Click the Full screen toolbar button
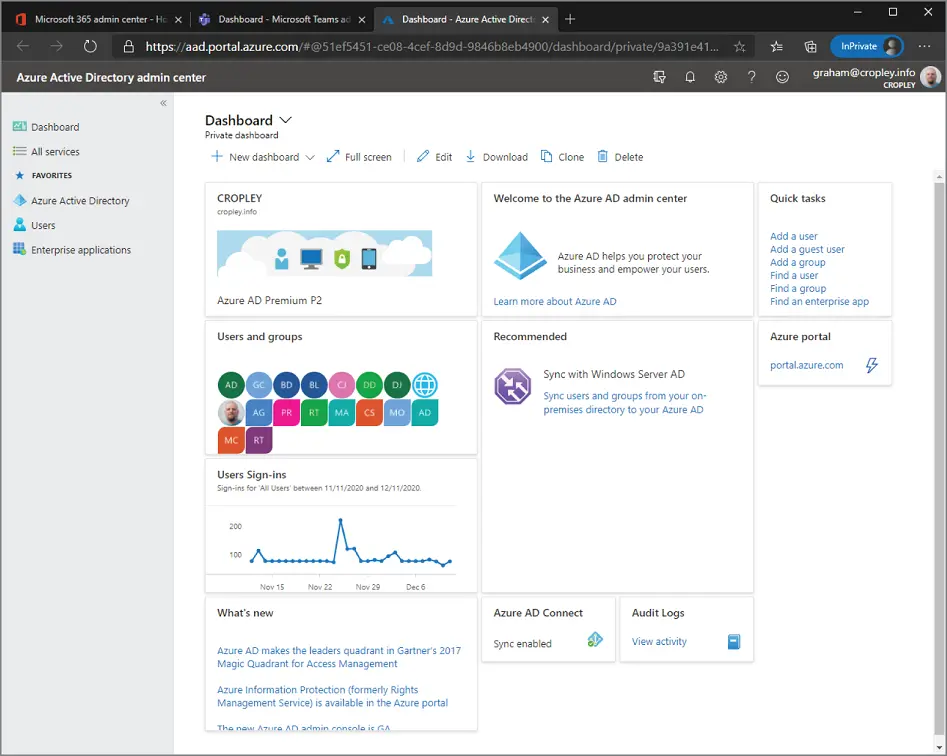Viewport: 947px width, 756px height. 359,157
